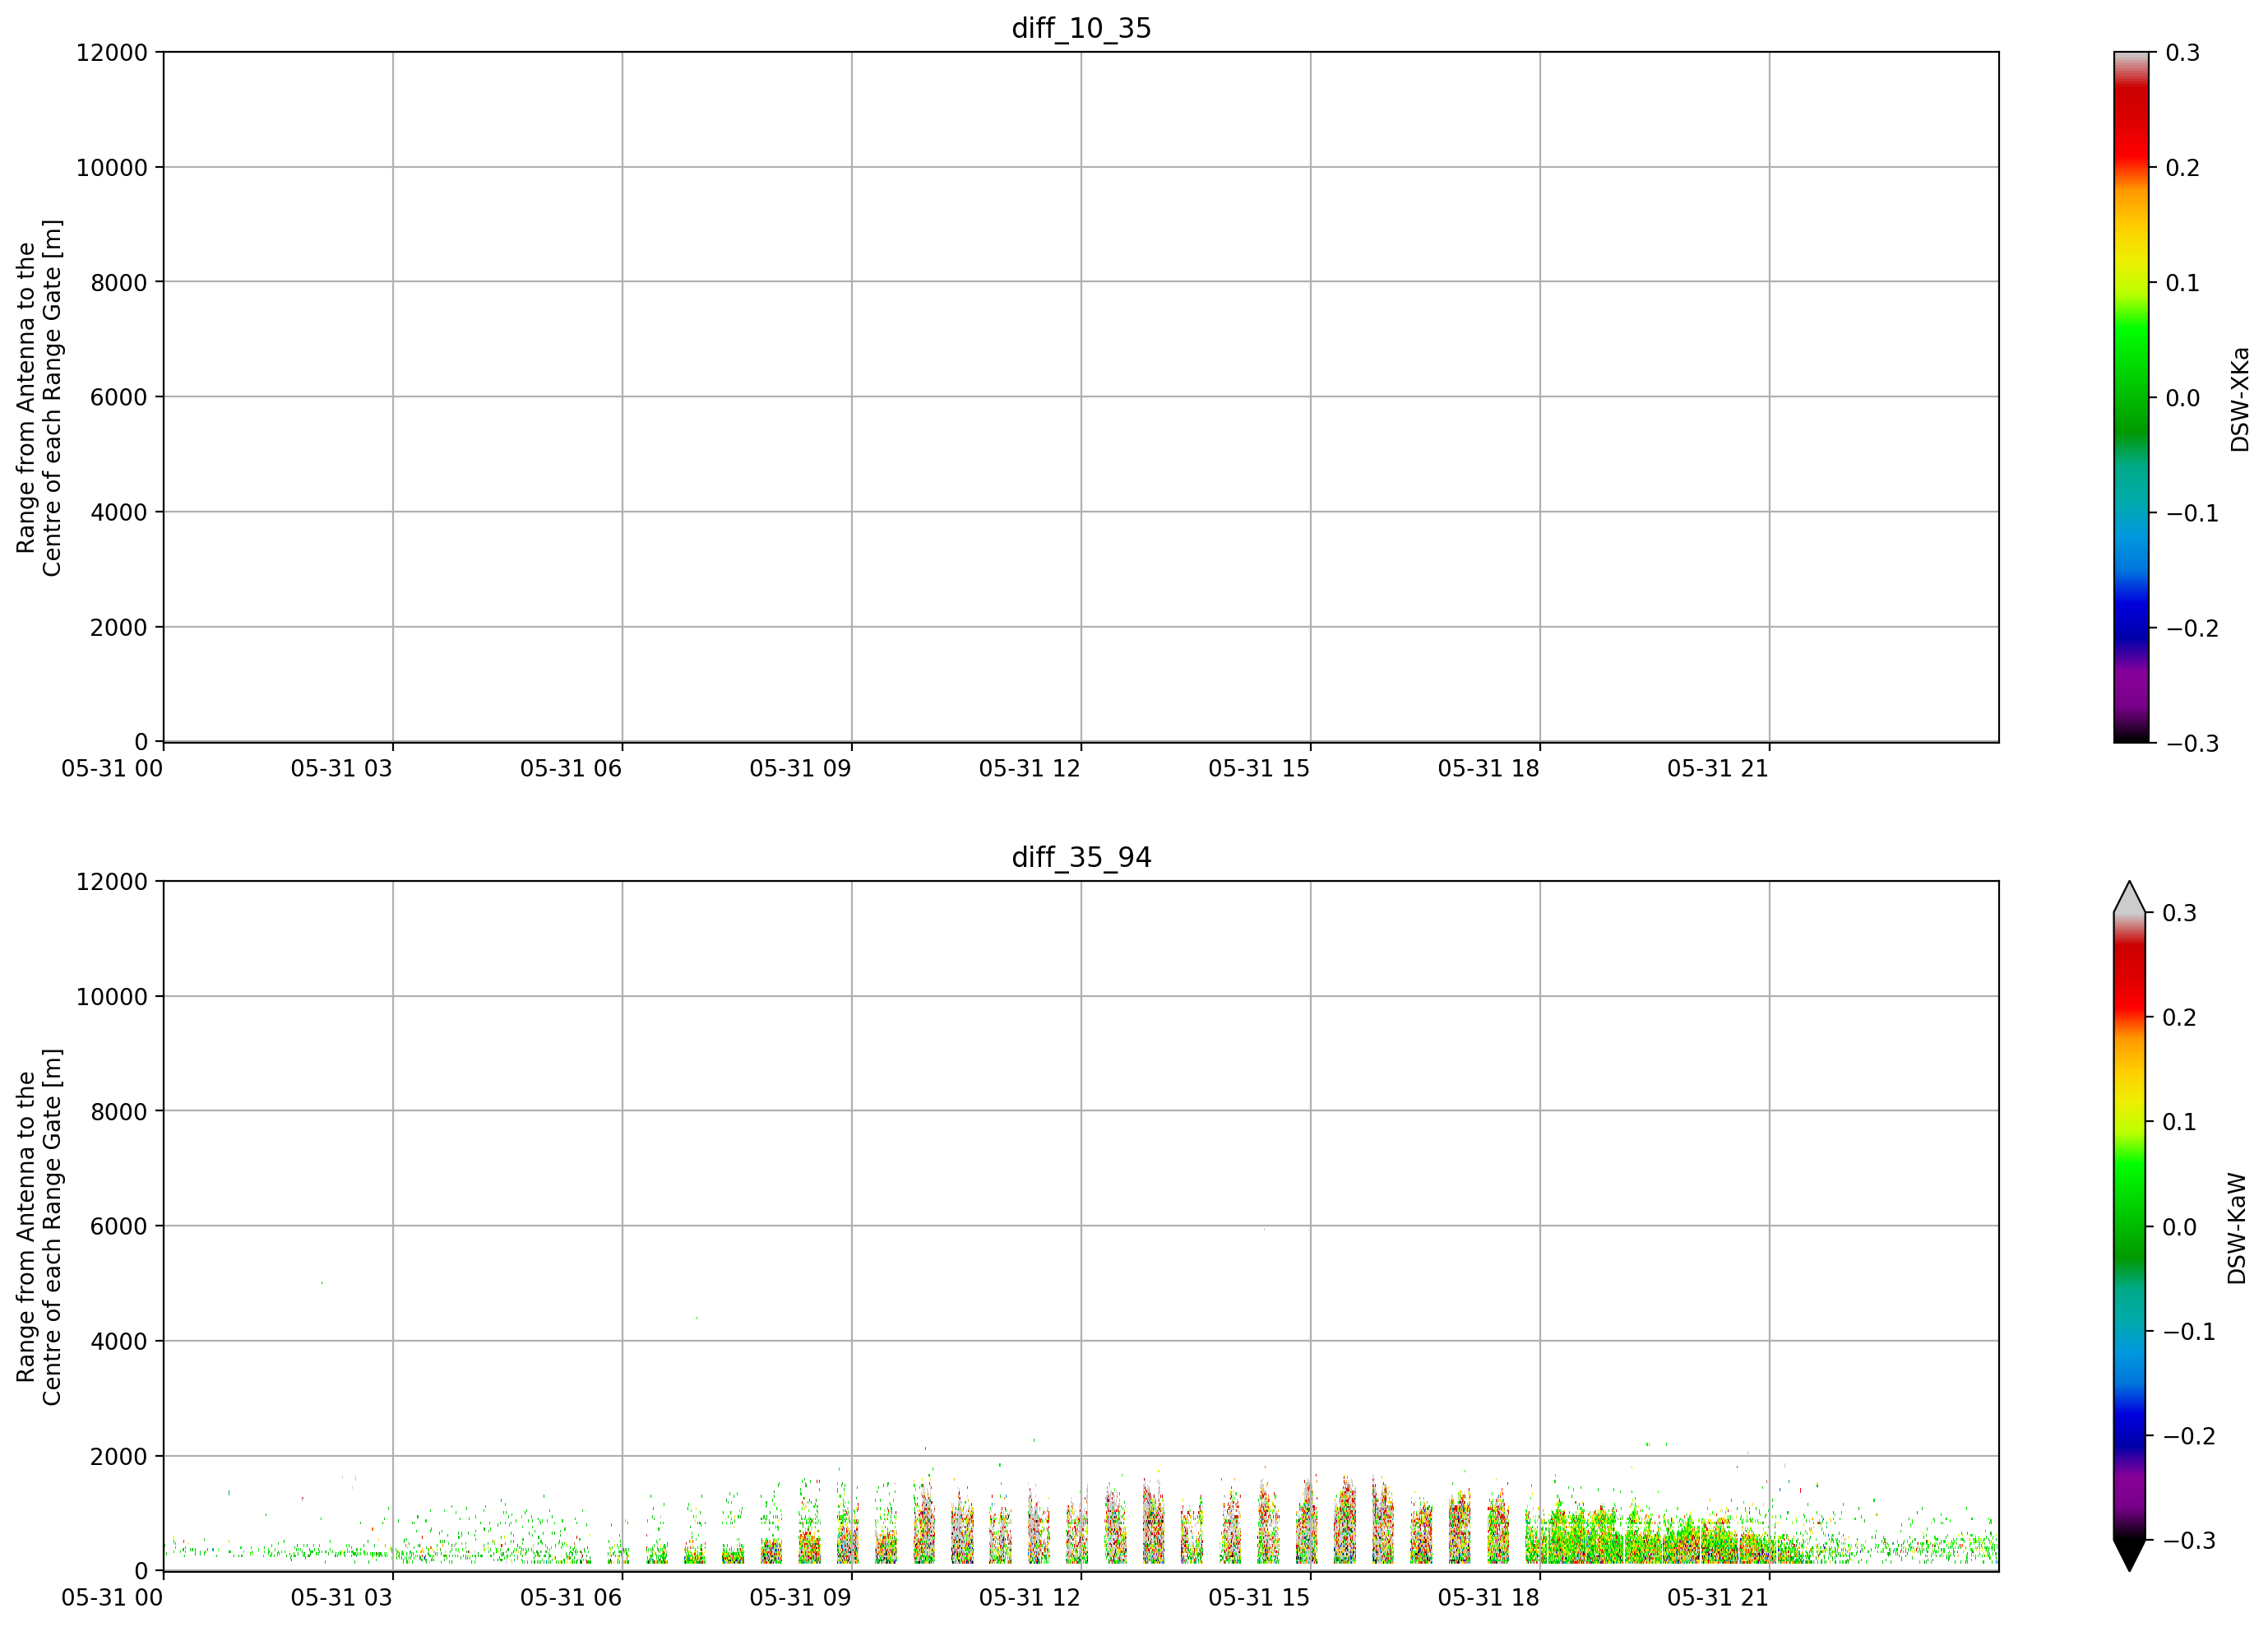Click the 12000 tick on the top plot

(112, 52)
